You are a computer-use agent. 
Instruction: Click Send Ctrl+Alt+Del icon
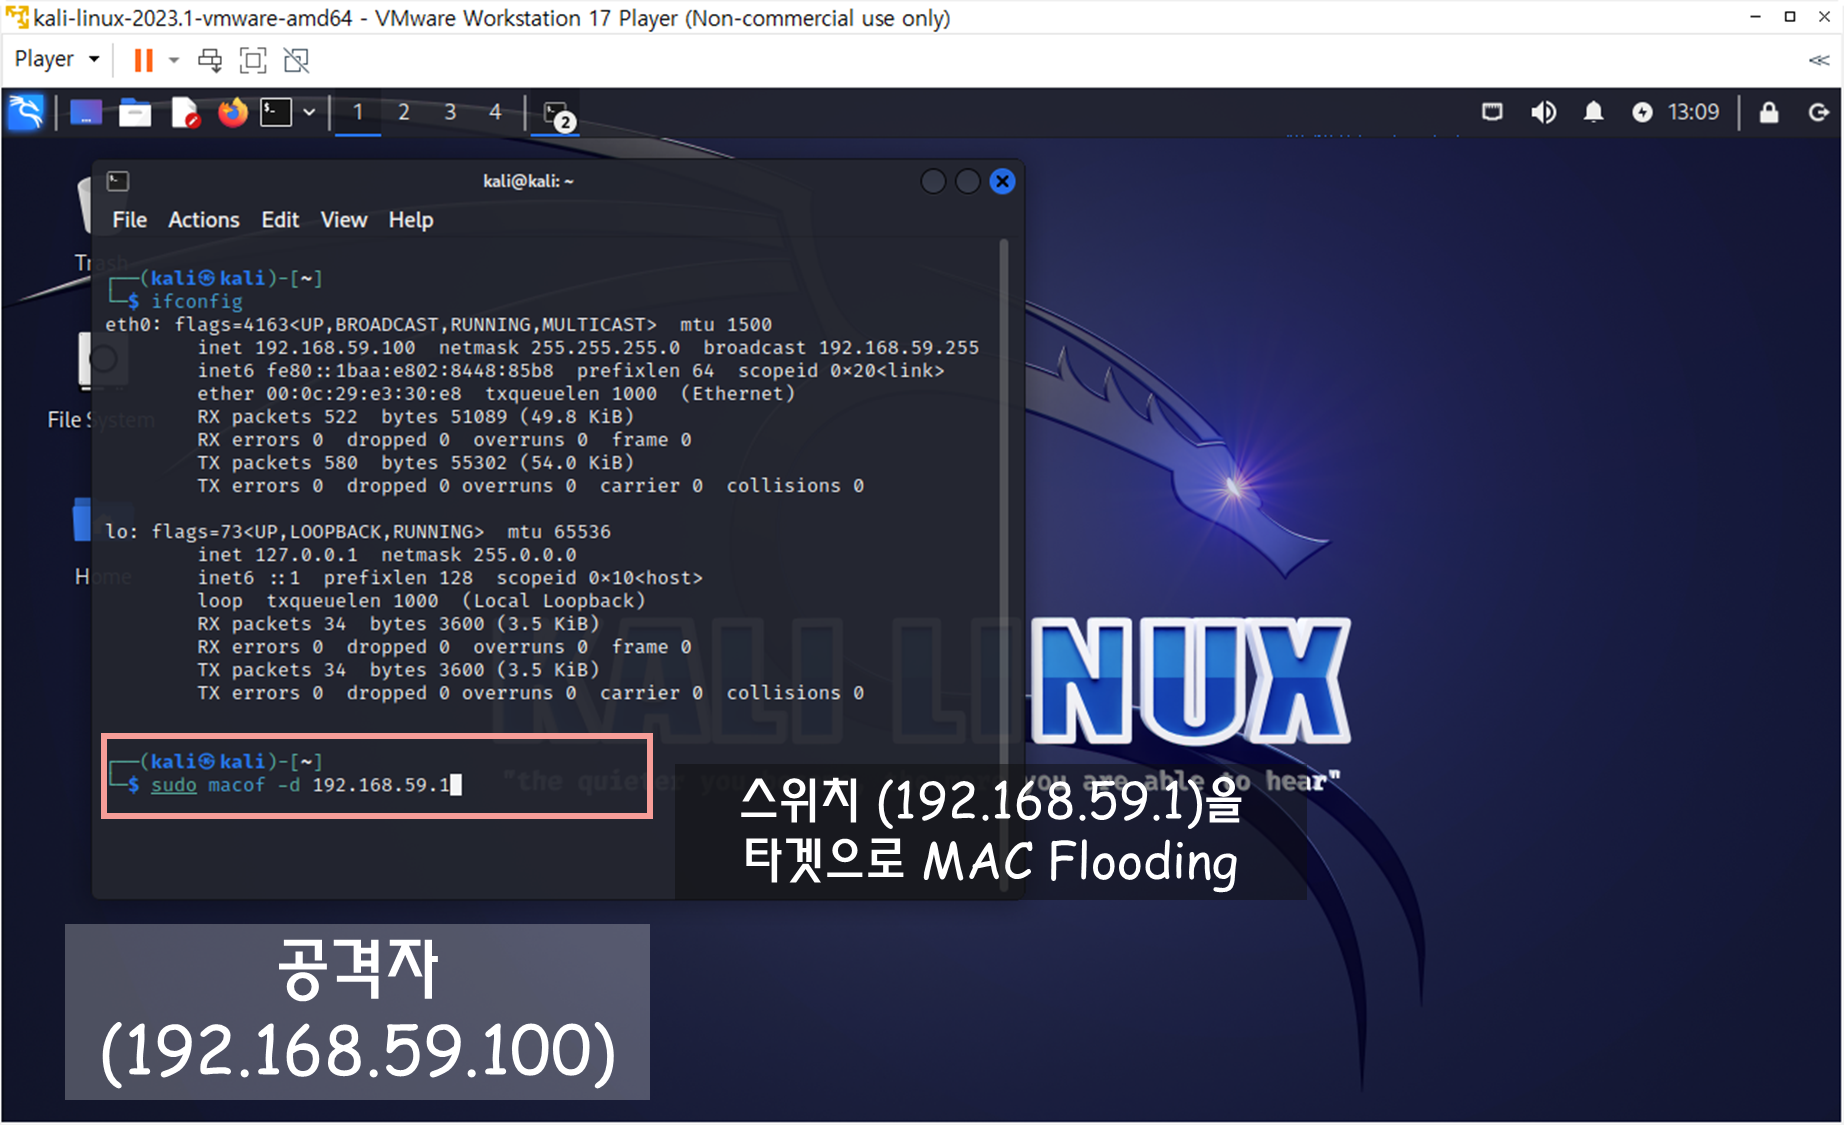[x=210, y=60]
